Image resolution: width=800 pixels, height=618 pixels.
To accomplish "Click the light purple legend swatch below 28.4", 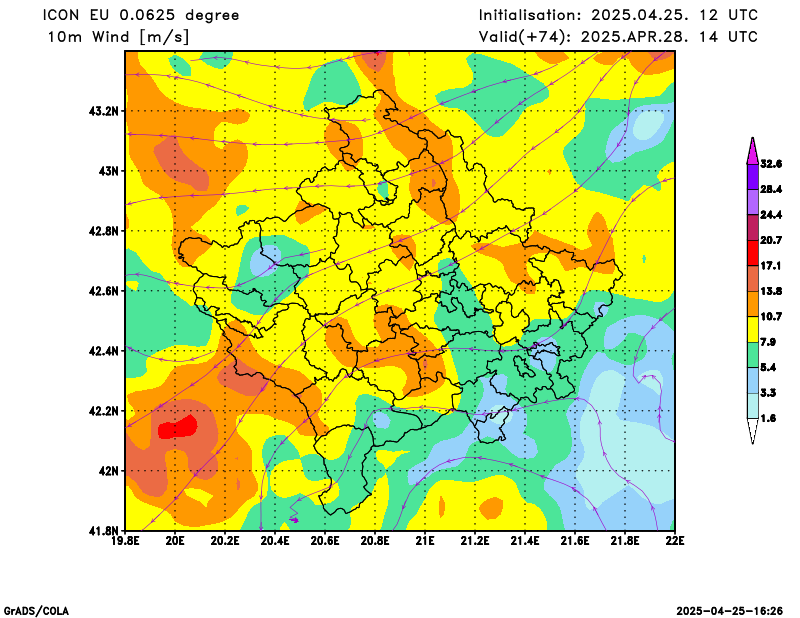I will [752, 202].
